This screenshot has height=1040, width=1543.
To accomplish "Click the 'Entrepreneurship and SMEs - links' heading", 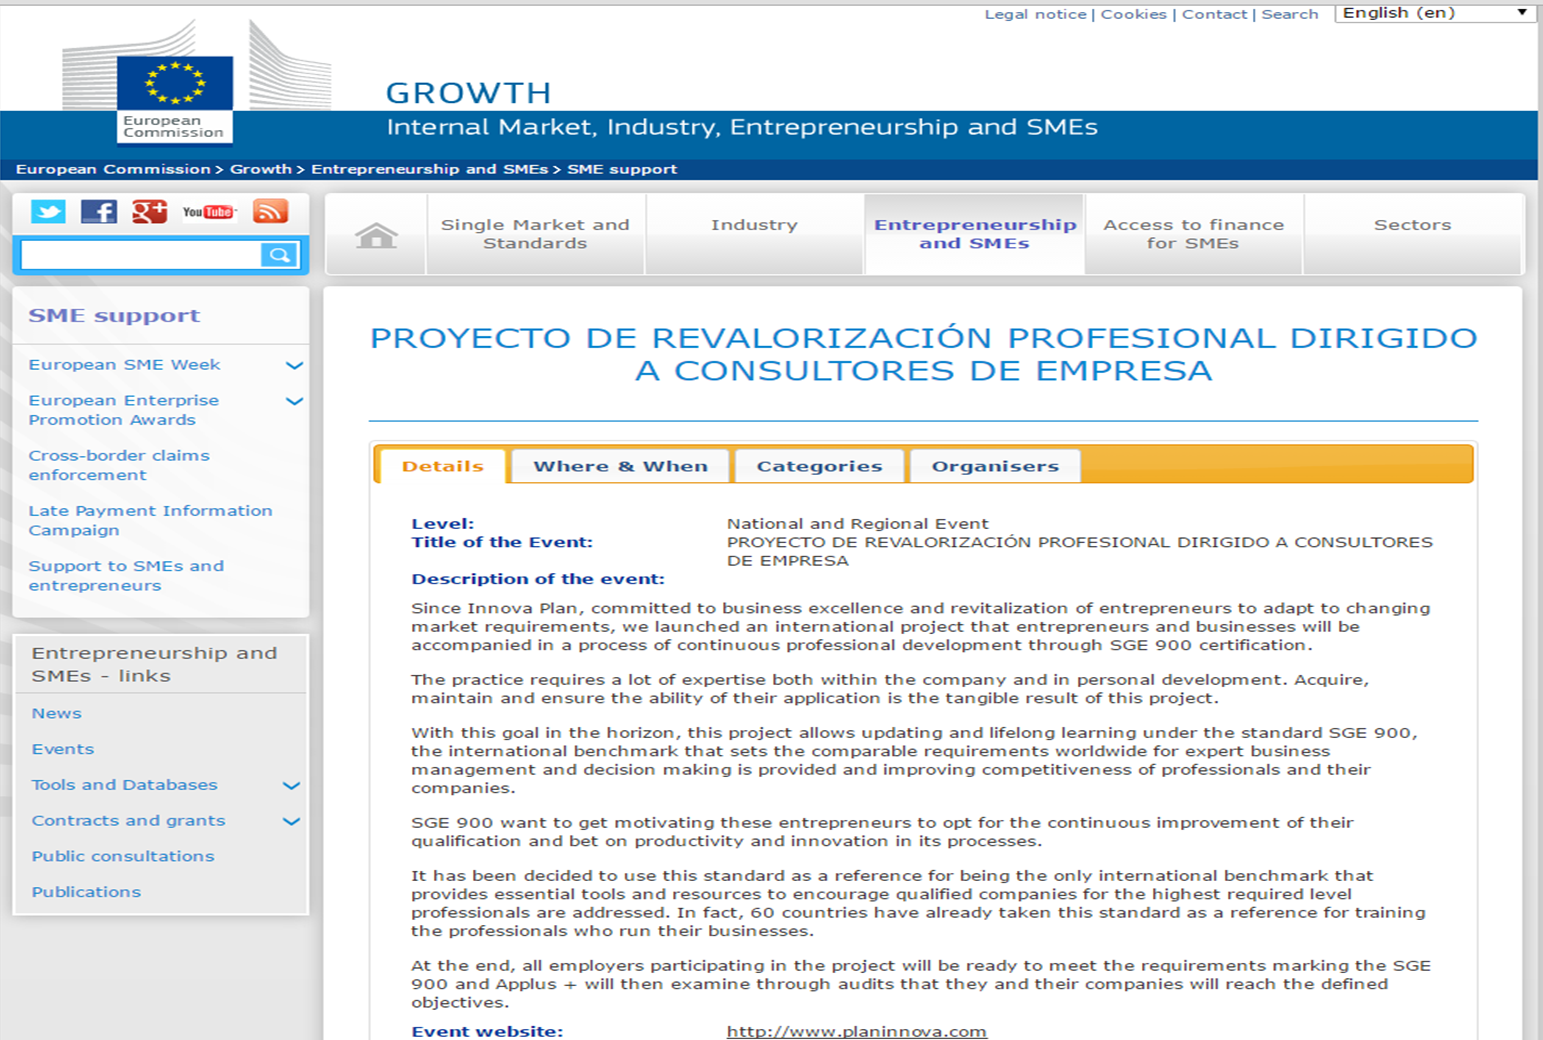I will (x=154, y=664).
